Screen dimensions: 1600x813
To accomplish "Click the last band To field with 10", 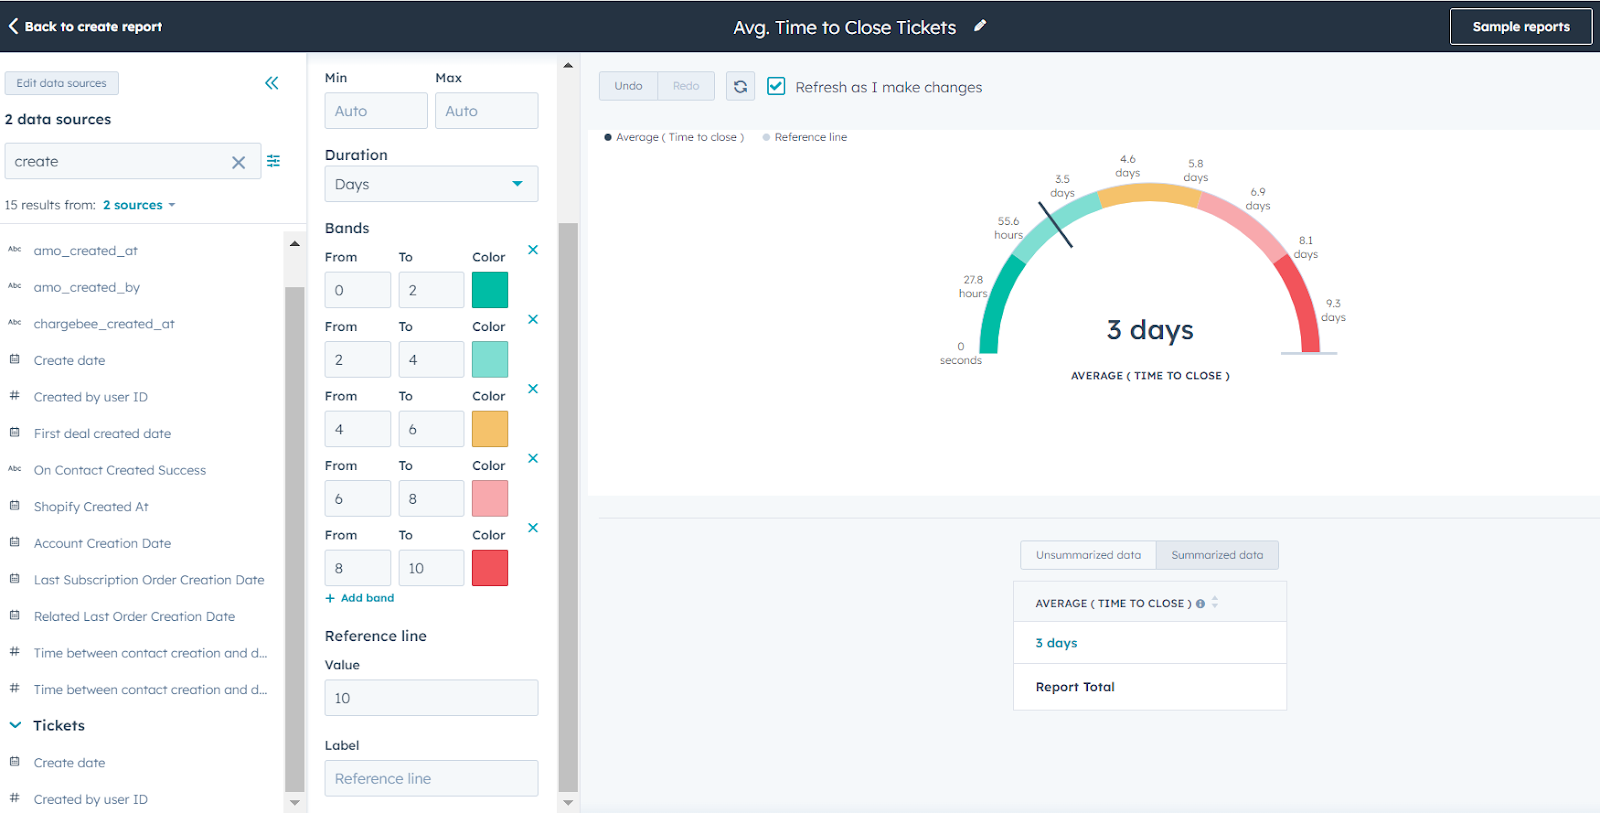I will click(x=431, y=568).
